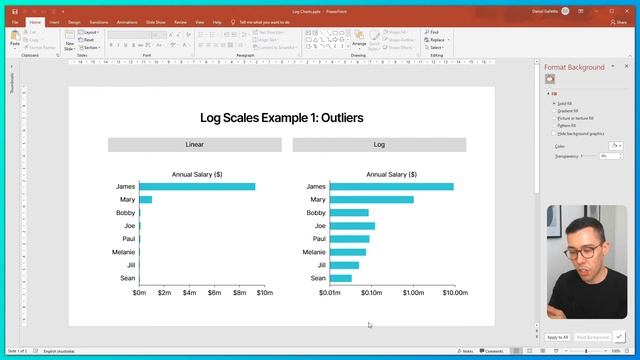Viewport: 640px width, 360px height.
Task: Open the Font name combo box
Action: tap(129, 35)
